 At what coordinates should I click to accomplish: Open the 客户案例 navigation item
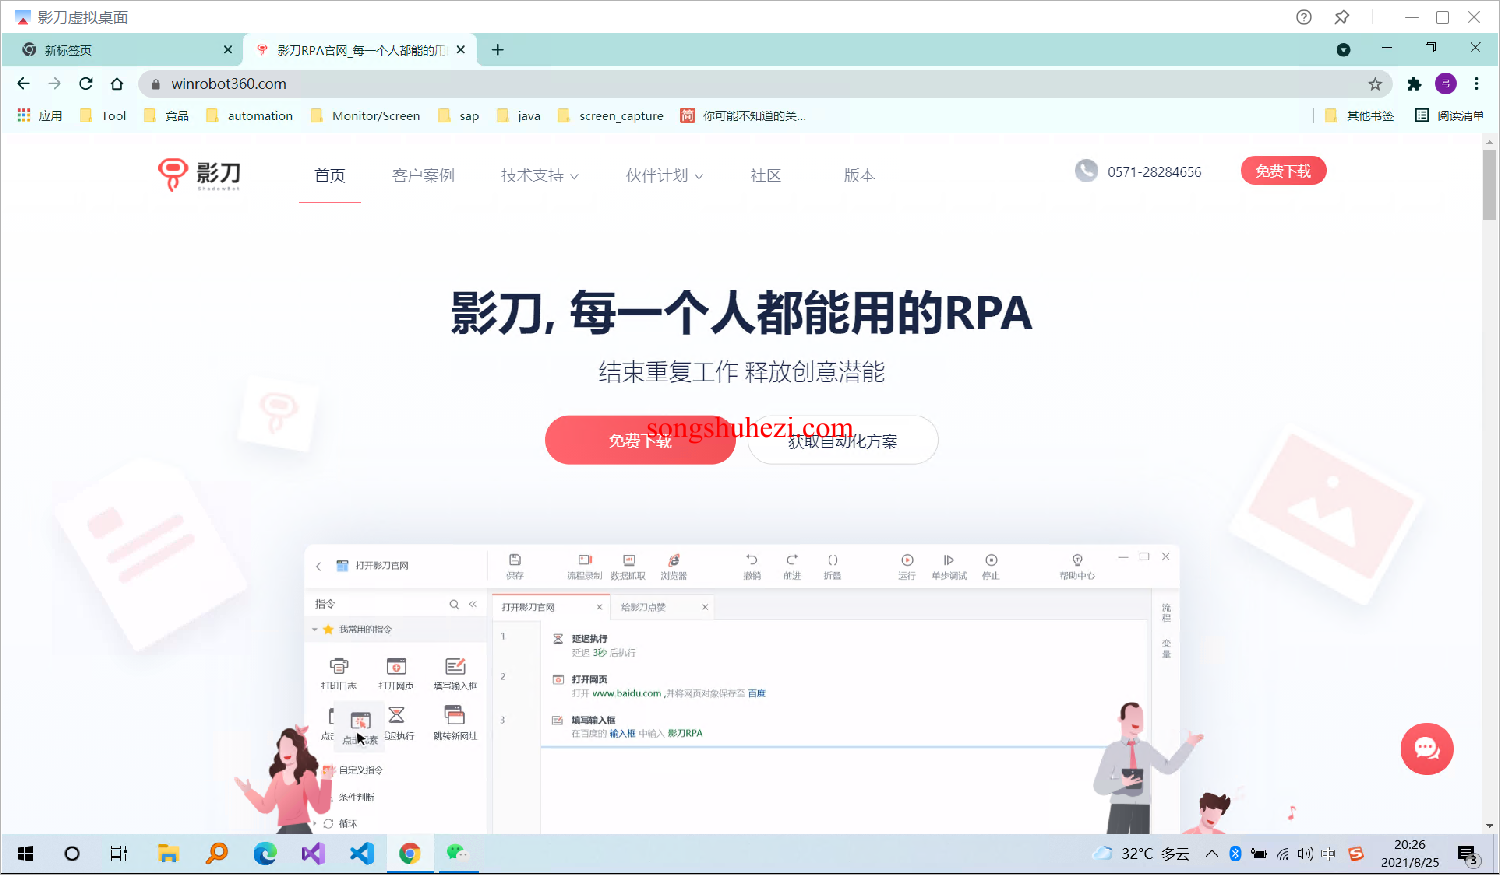tap(424, 176)
